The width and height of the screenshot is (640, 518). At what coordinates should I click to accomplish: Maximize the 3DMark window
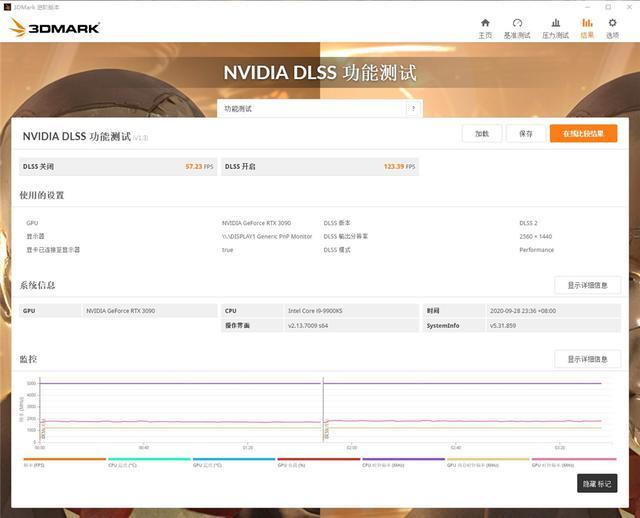[x=608, y=7]
